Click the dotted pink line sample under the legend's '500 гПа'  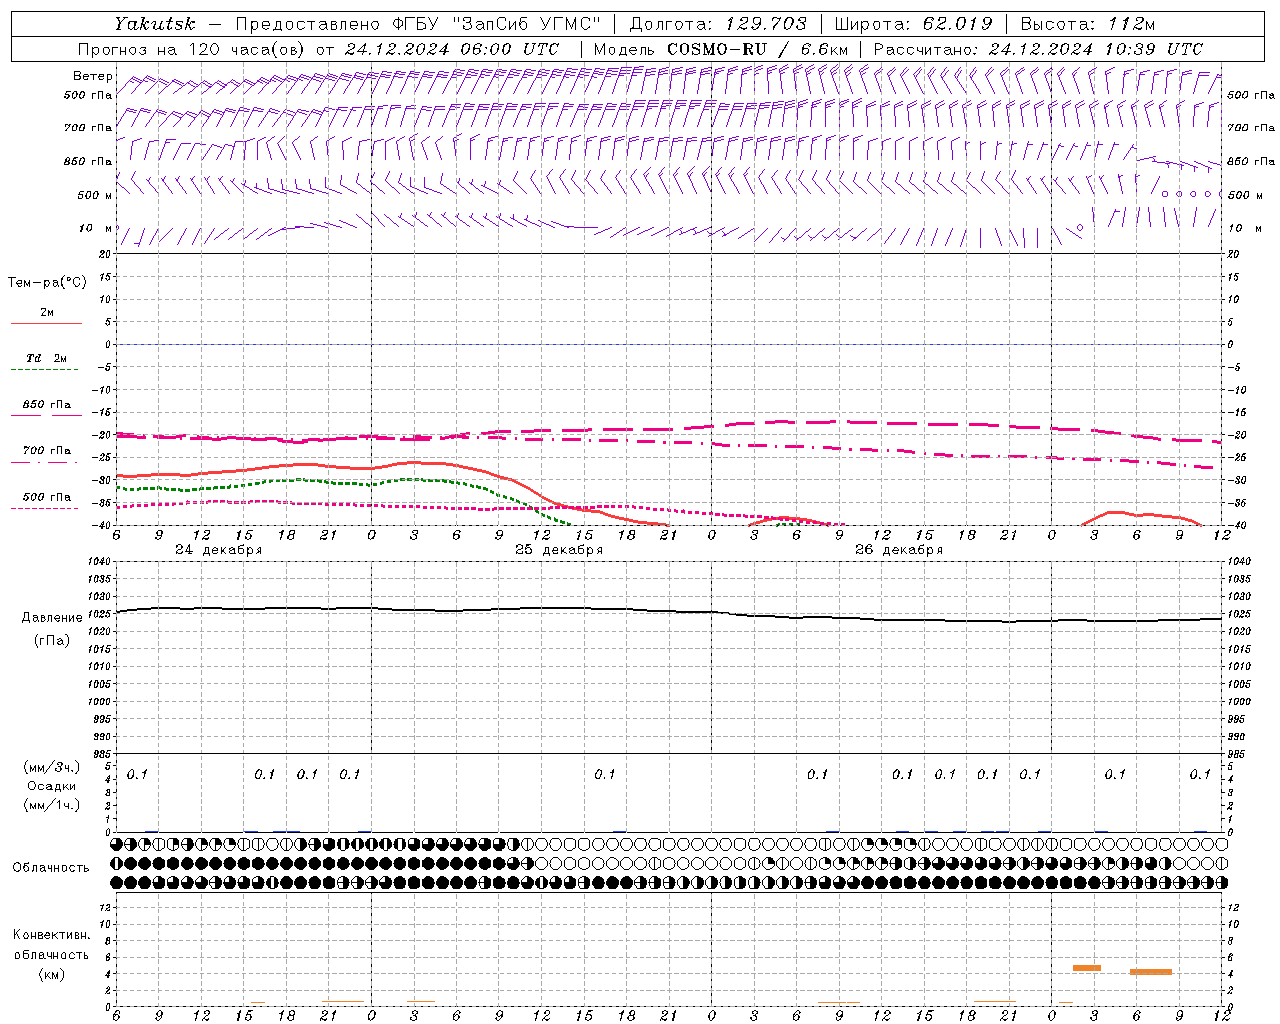click(45, 509)
